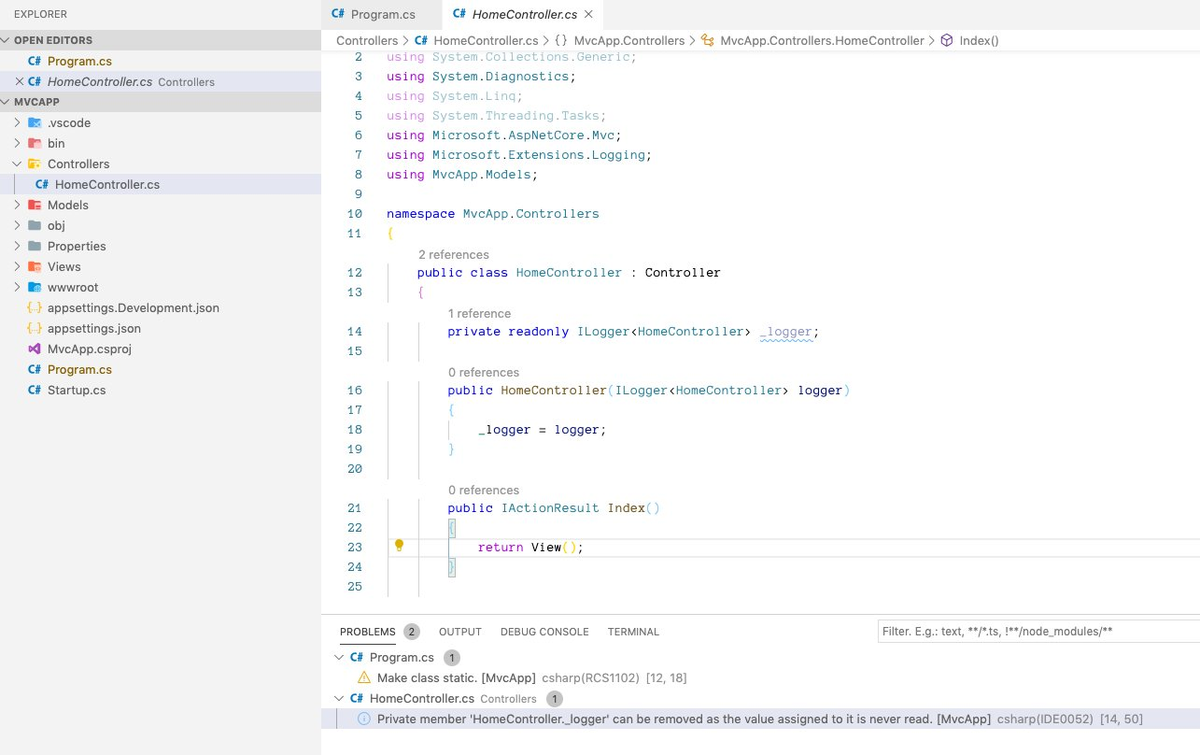Click the MvcApp.Controllers namespace breadcrumb
This screenshot has width=1200, height=755.
tap(629, 41)
